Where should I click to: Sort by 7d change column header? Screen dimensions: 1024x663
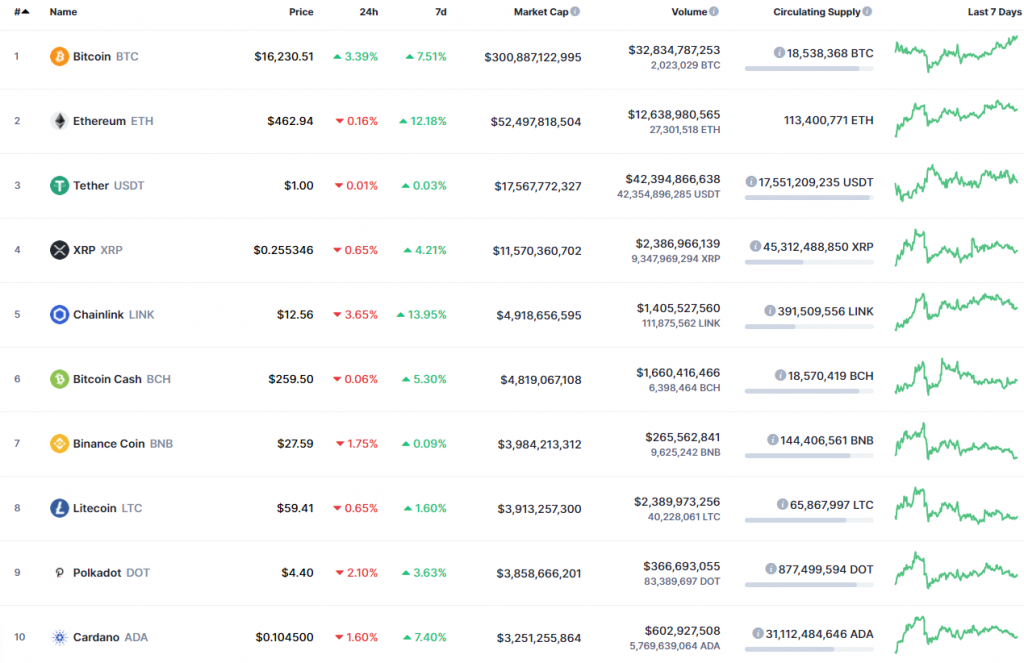click(x=441, y=12)
